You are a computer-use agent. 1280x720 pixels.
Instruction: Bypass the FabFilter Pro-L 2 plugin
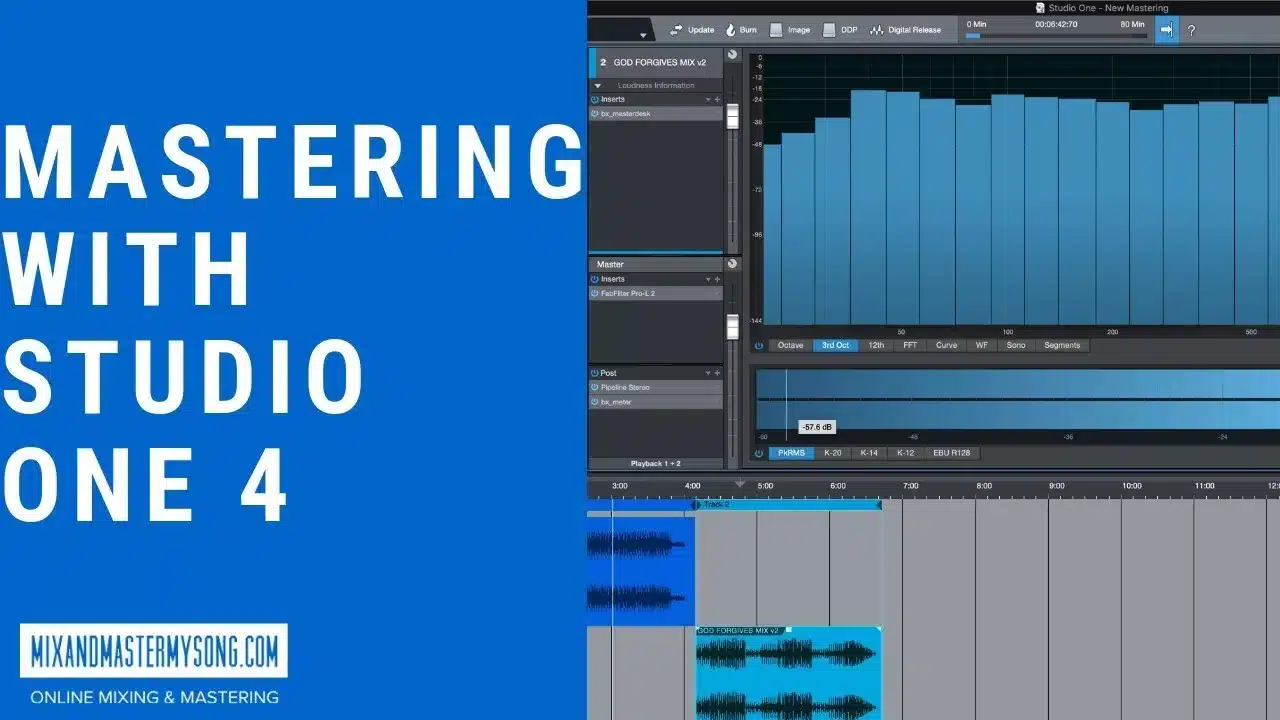click(x=594, y=294)
